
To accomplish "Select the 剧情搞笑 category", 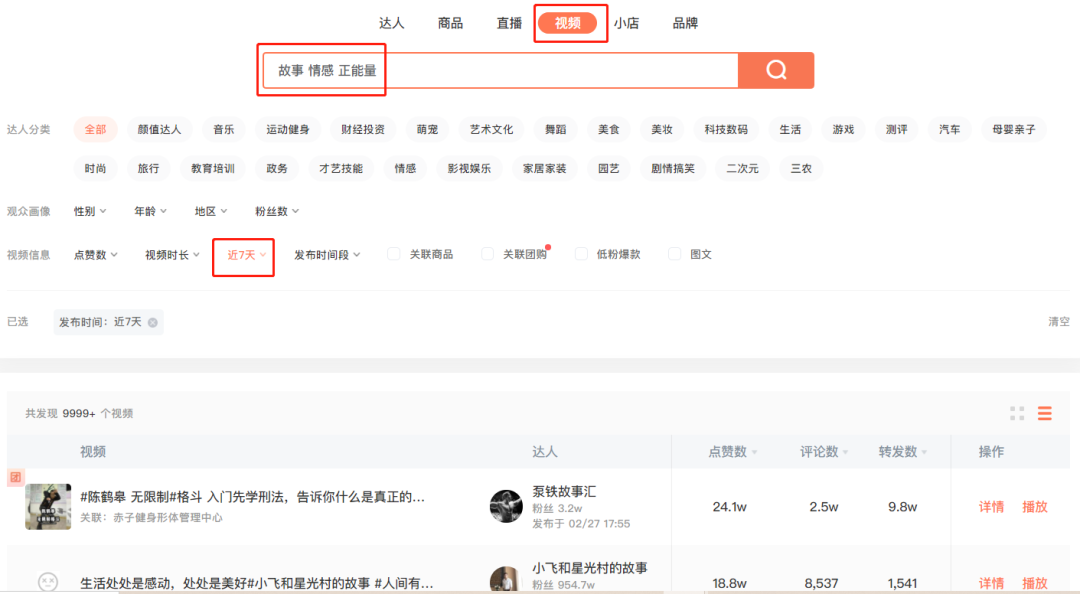I will (673, 169).
